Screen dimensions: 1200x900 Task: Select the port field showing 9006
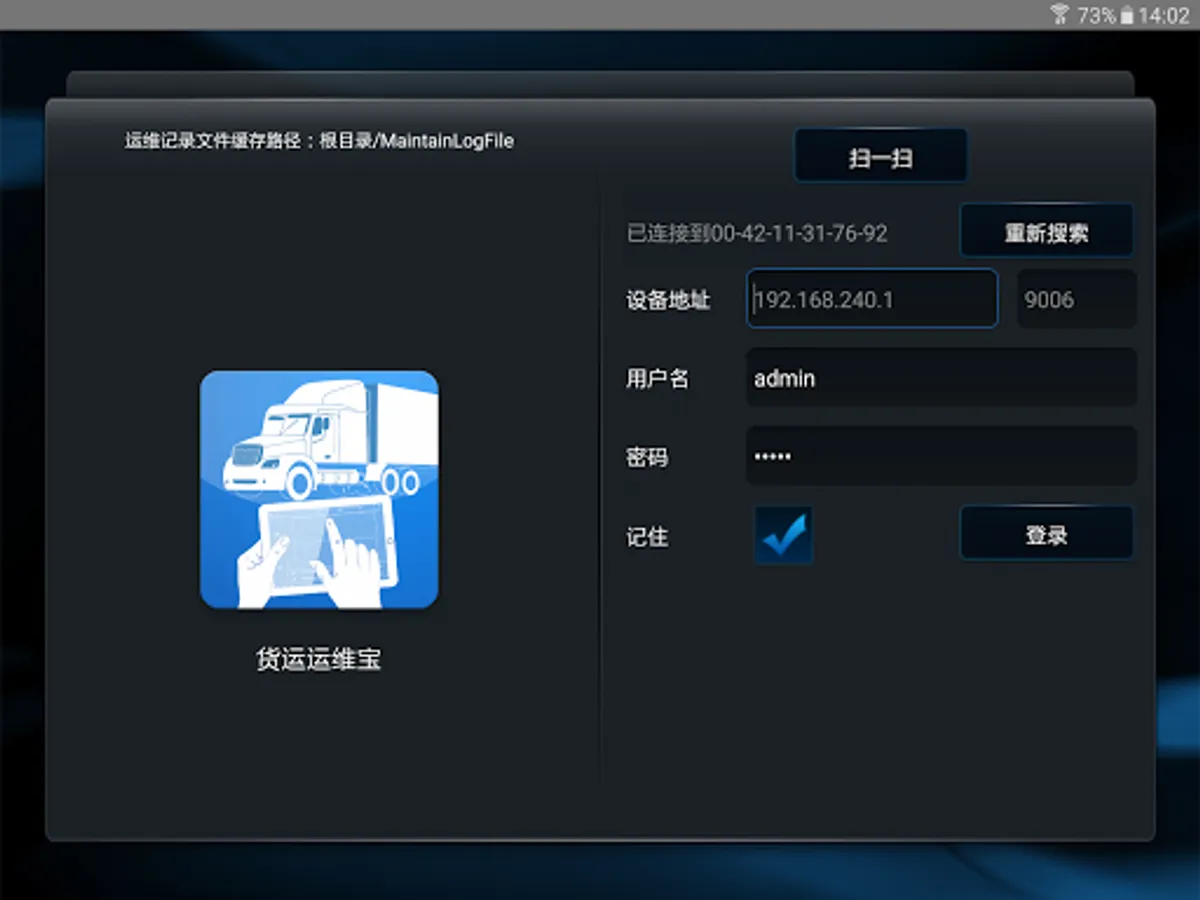[1077, 299]
